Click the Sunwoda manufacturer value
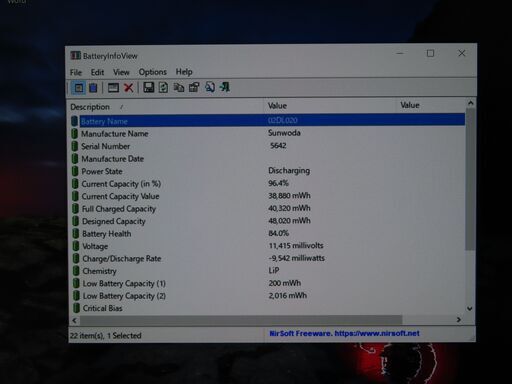The width and height of the screenshot is (512, 384). [284, 133]
